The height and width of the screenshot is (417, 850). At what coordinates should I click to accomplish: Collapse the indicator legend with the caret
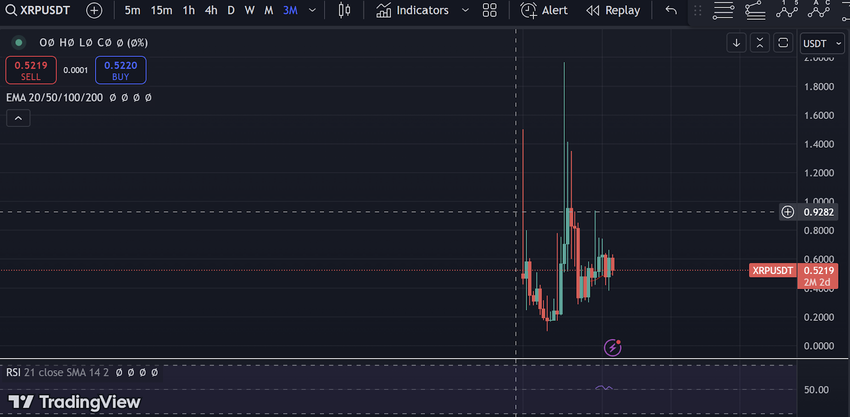coord(18,118)
